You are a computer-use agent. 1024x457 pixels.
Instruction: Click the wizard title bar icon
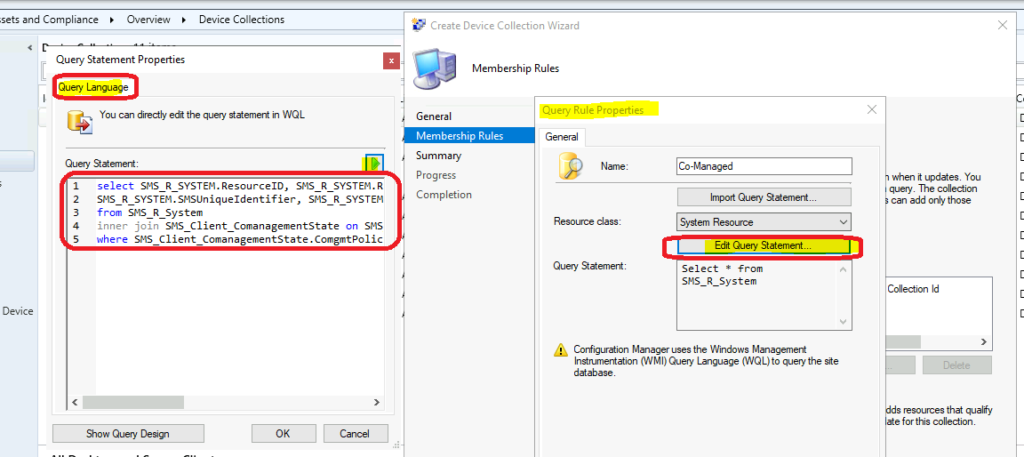[419, 25]
